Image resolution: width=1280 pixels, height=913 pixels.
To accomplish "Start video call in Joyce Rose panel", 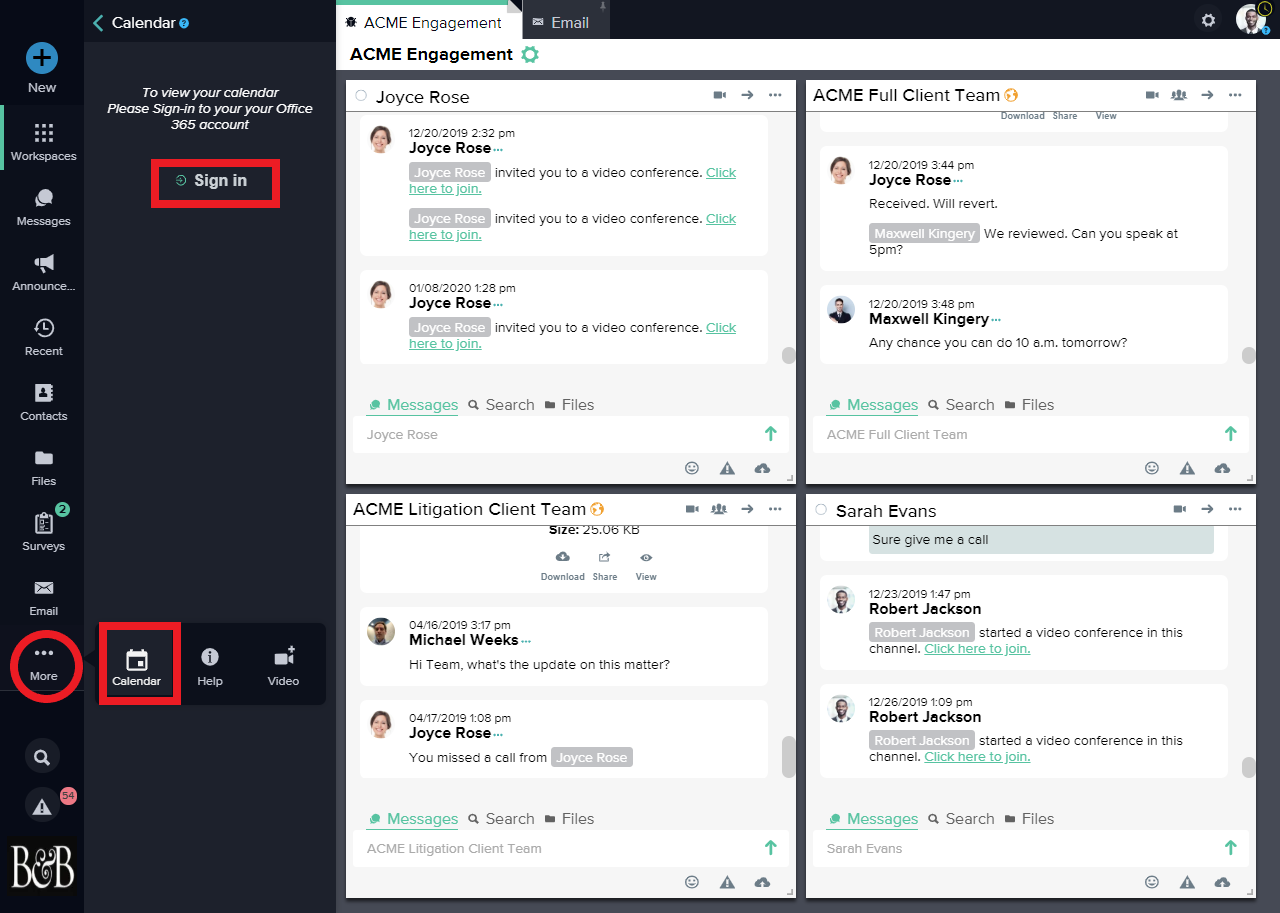I will 719,95.
